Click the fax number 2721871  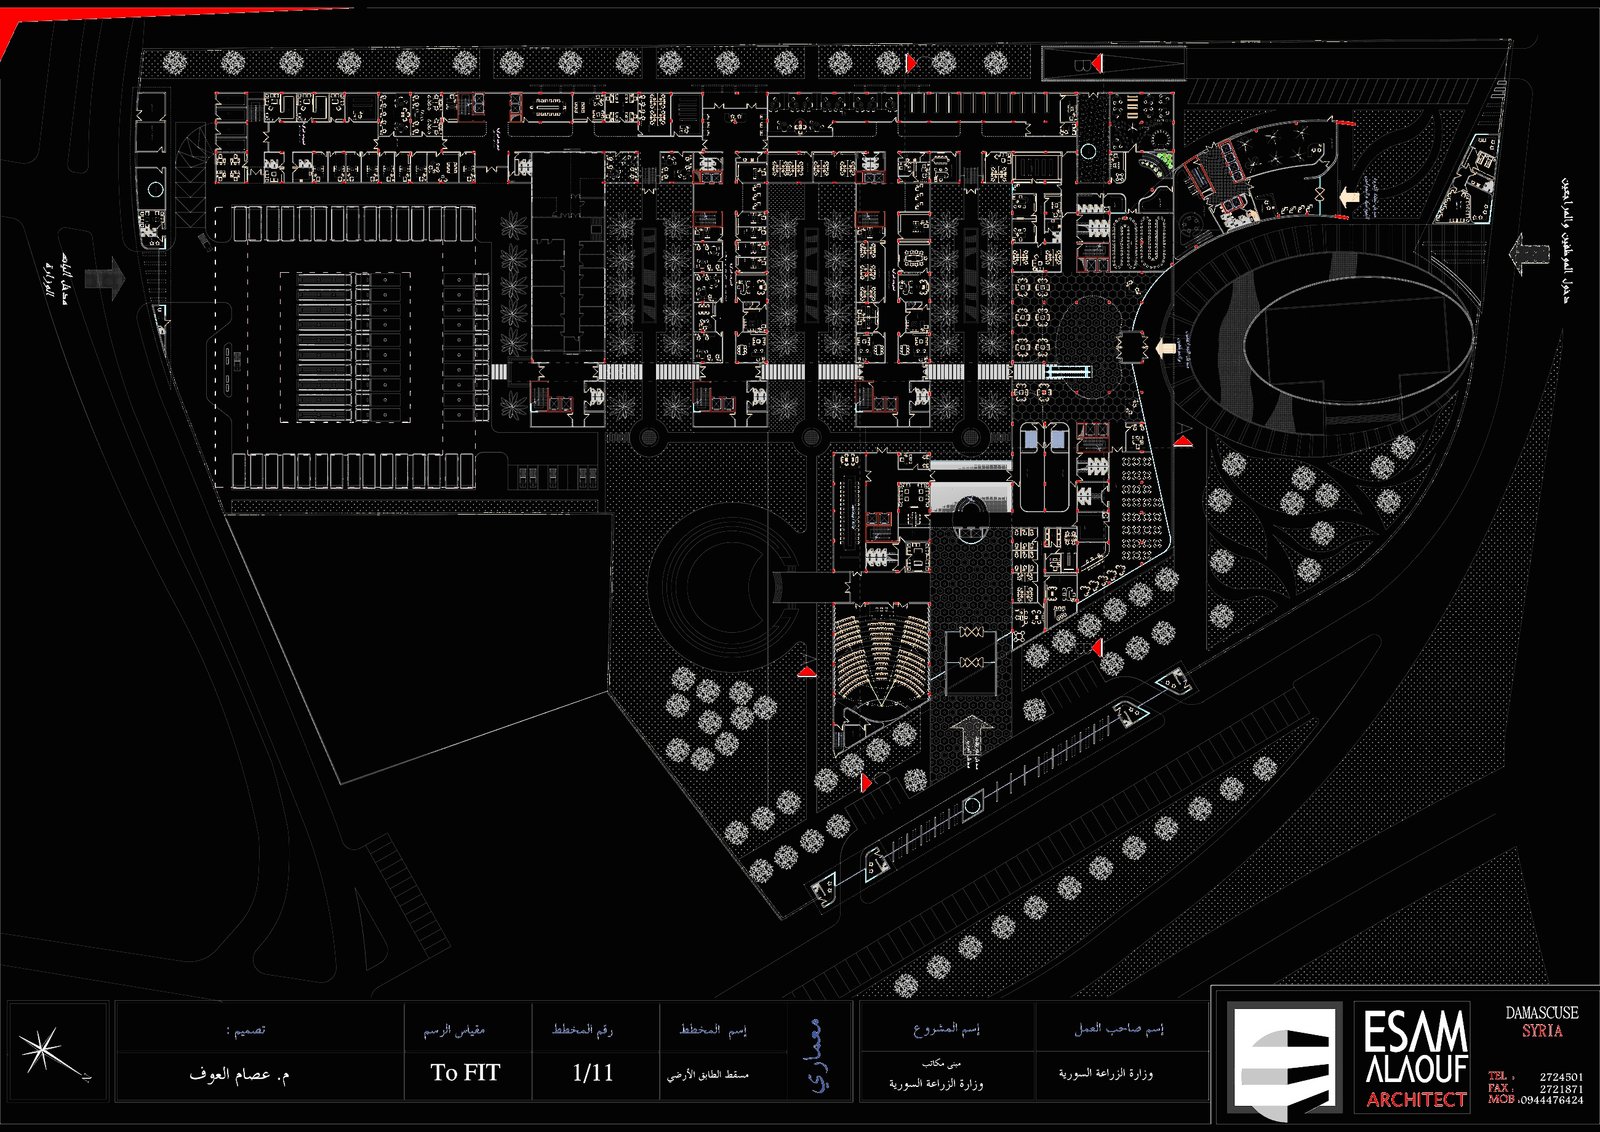pyautogui.click(x=1561, y=1088)
